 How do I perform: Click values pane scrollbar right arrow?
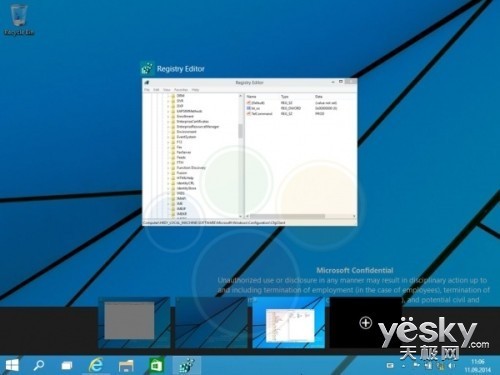pos(354,216)
